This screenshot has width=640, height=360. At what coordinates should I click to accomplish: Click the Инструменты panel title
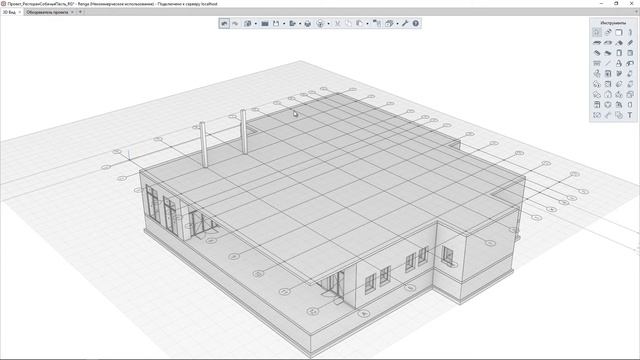pyautogui.click(x=613, y=23)
